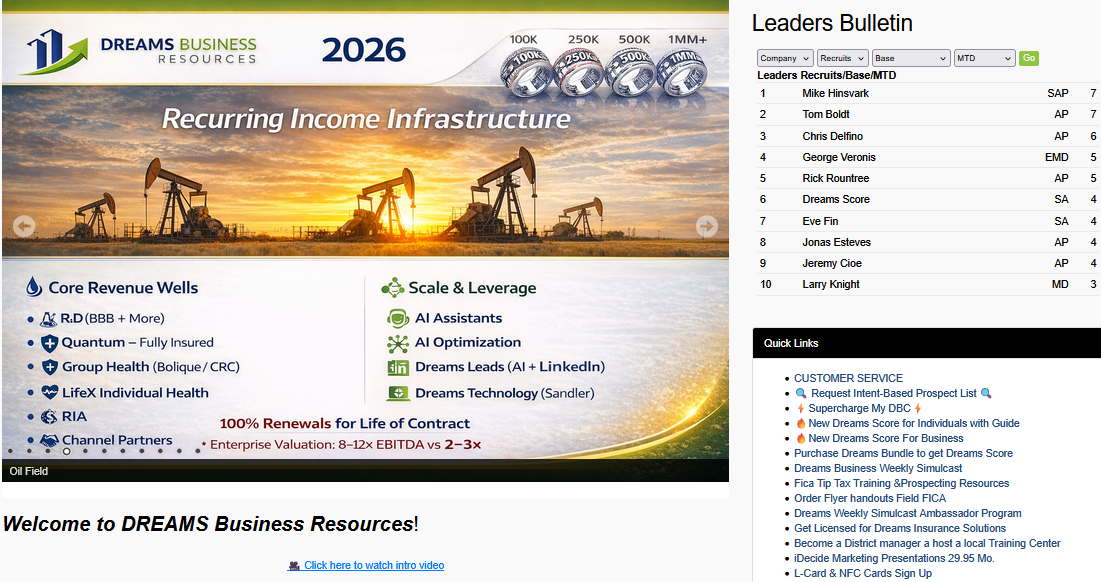Open the Base dropdown in Leaders Bulletin

coord(911,58)
